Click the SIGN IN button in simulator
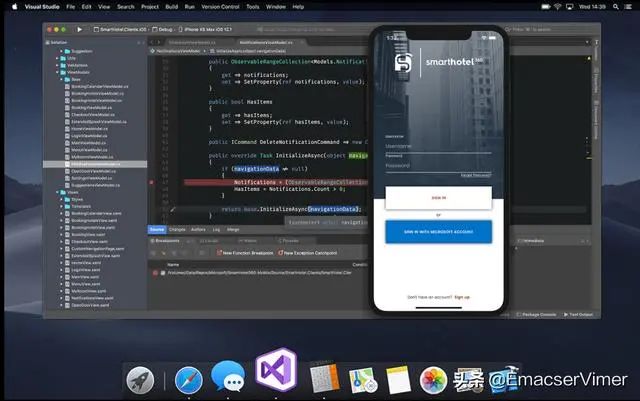The width and height of the screenshot is (640, 401). click(438, 199)
